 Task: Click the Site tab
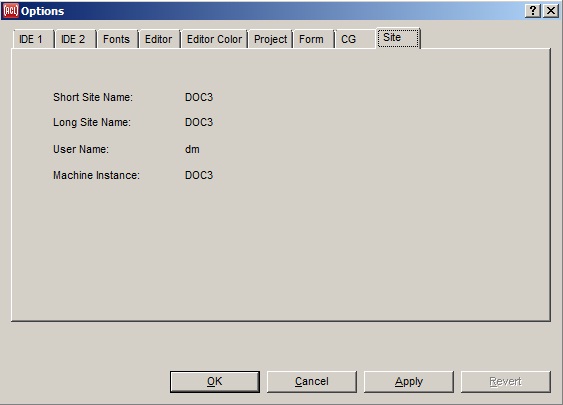click(398, 38)
